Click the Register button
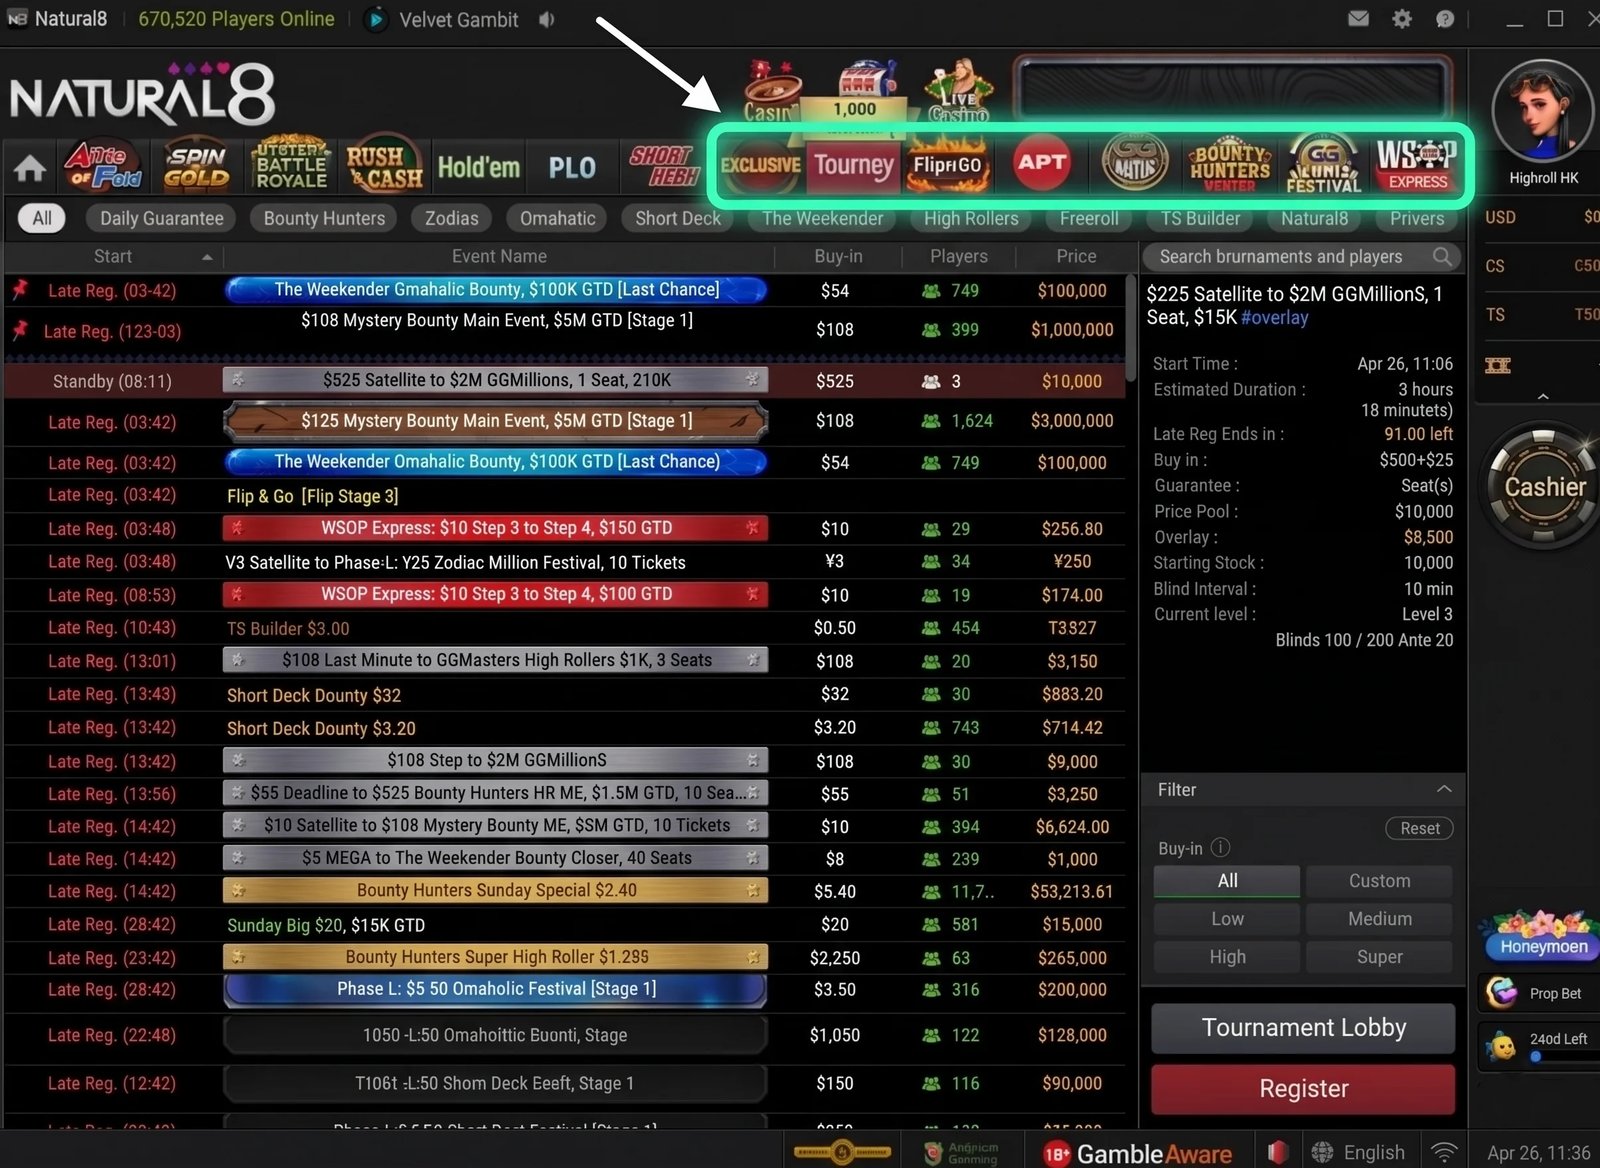Image resolution: width=1600 pixels, height=1168 pixels. pos(1303,1089)
